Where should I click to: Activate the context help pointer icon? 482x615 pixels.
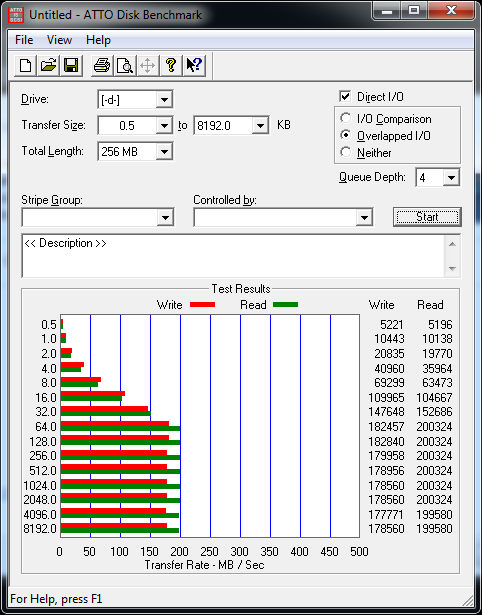194,66
